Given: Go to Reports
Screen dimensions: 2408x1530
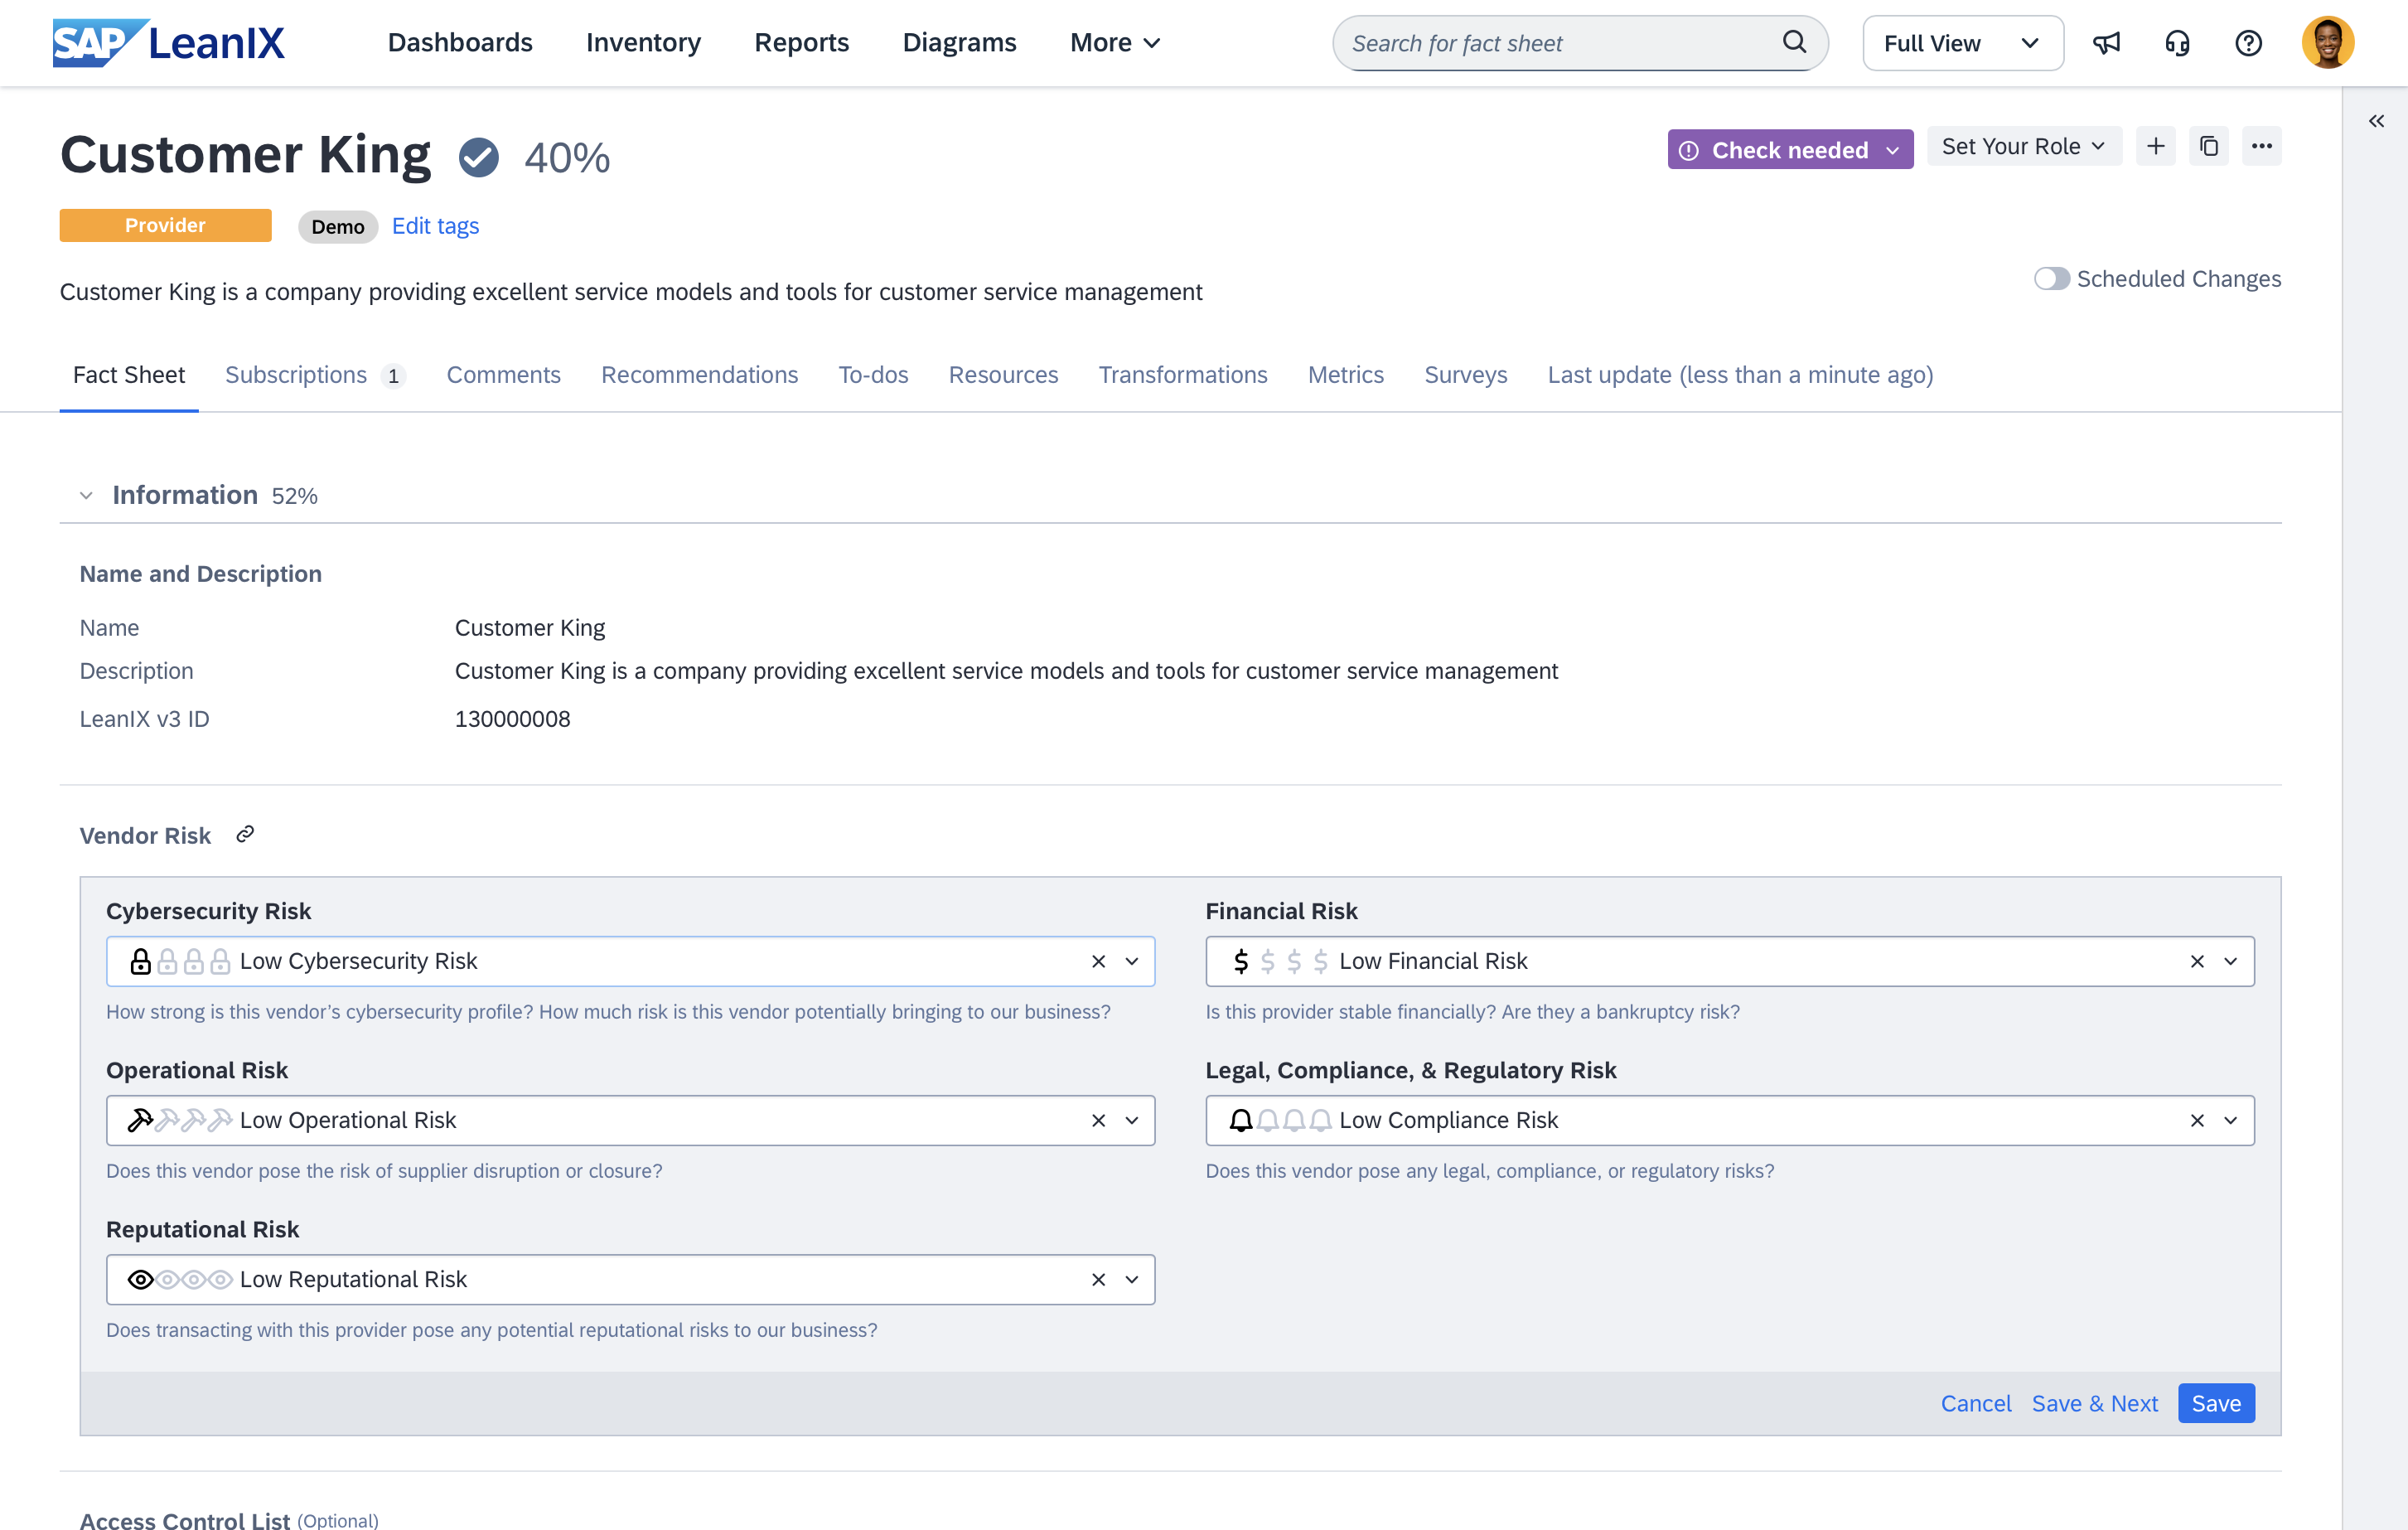Looking at the screenshot, I should click(x=801, y=43).
